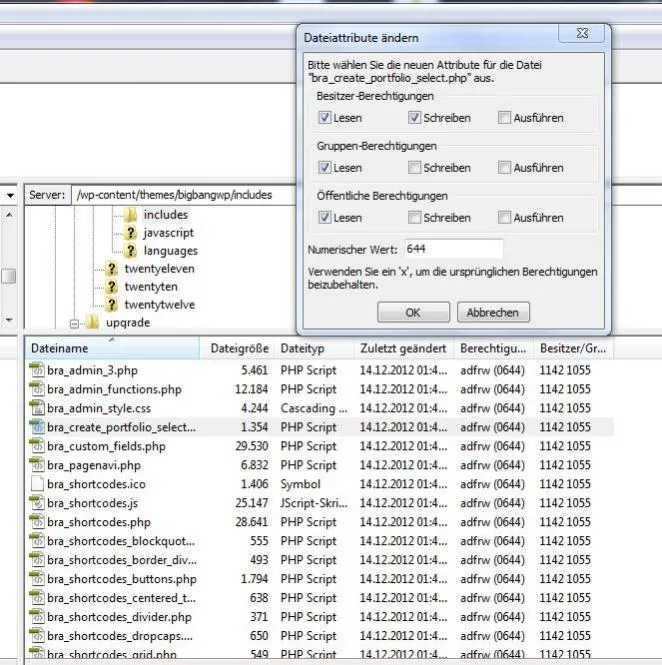Sort files by Zuletzt geändert column
This screenshot has height=665, width=662.
pos(403,349)
